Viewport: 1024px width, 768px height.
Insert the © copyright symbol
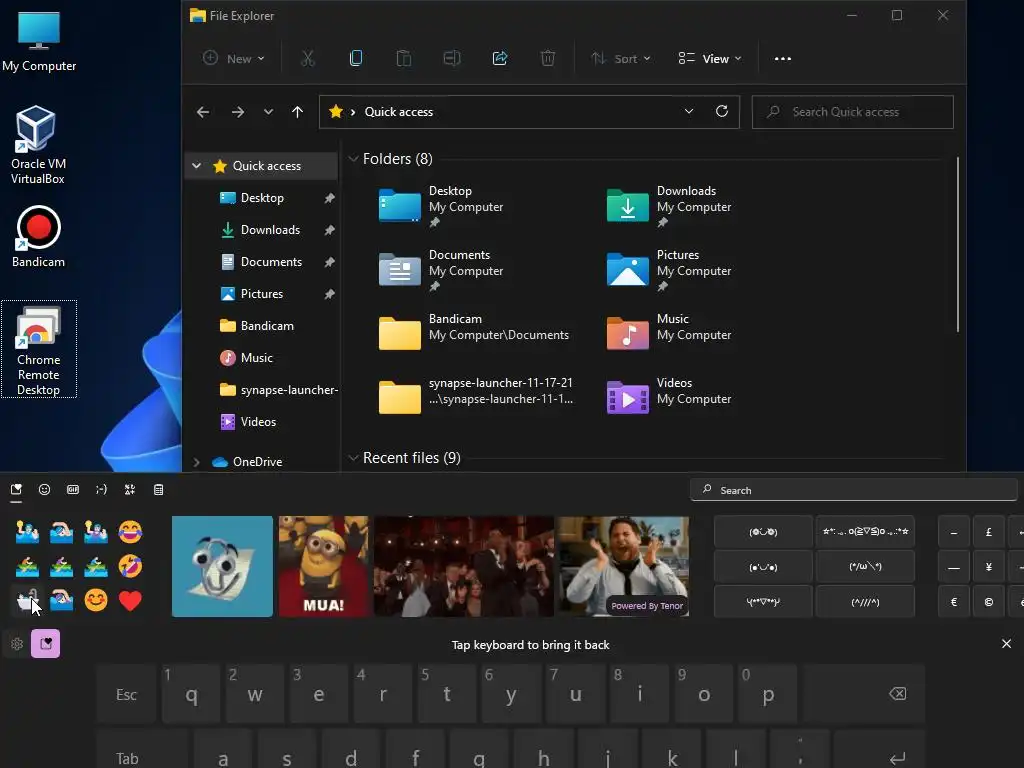coord(988,601)
